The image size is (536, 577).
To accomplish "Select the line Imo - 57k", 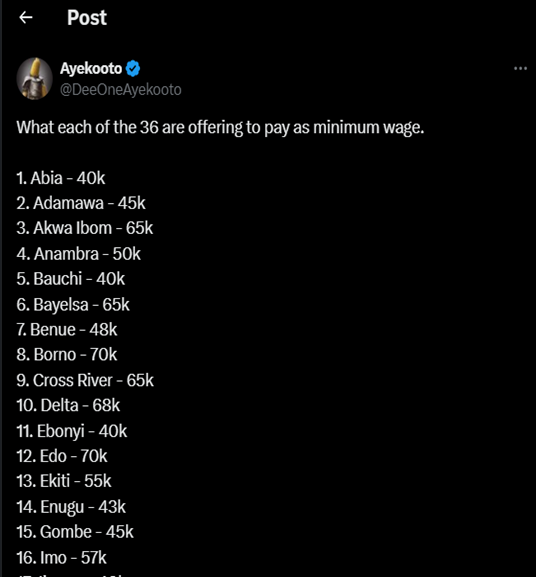I will coord(61,558).
